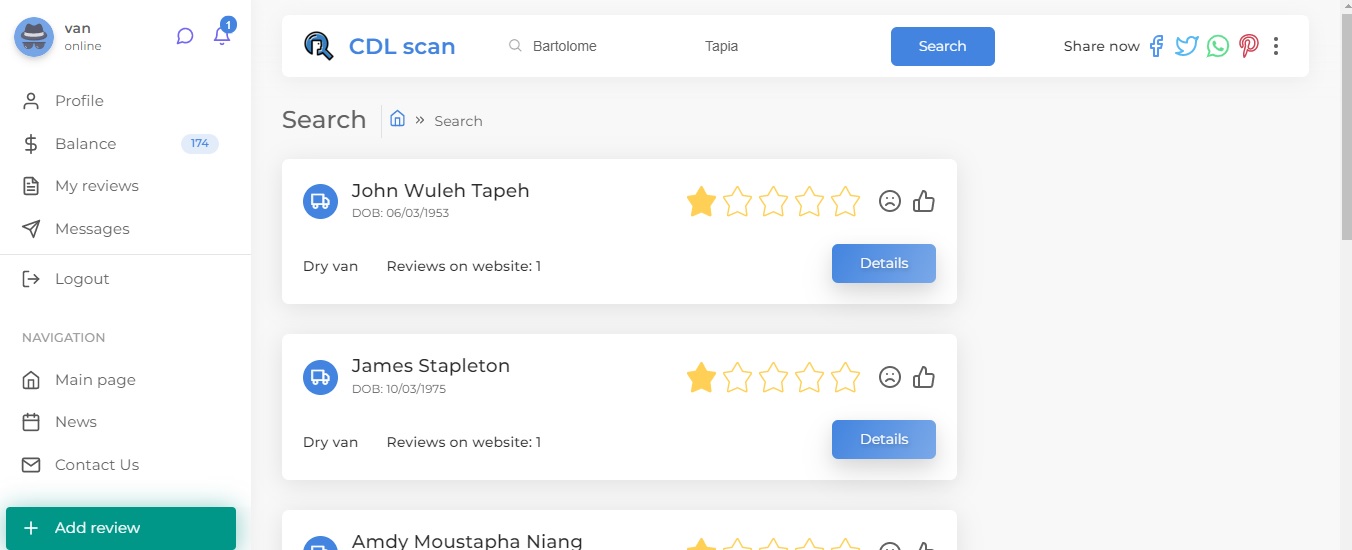This screenshot has height=550, width=1352.
Task: Click sad face icon for James Stapleton
Action: pos(889,377)
